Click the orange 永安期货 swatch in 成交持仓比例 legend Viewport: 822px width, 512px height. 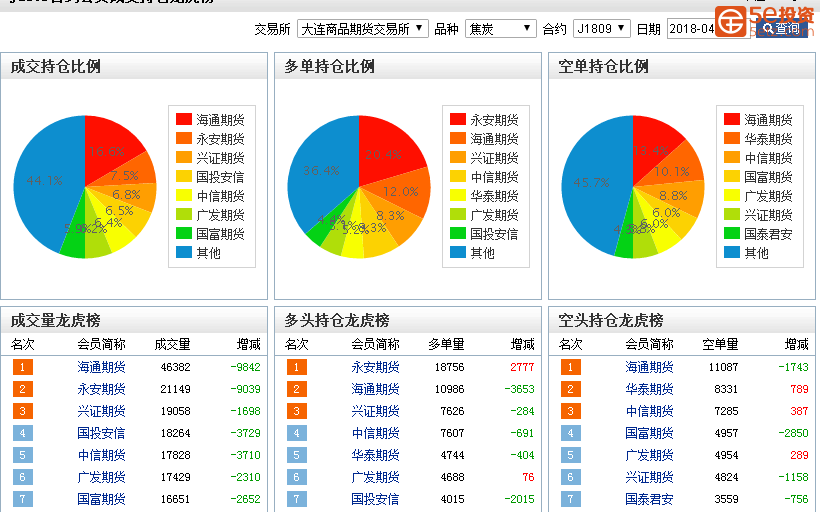[183, 138]
